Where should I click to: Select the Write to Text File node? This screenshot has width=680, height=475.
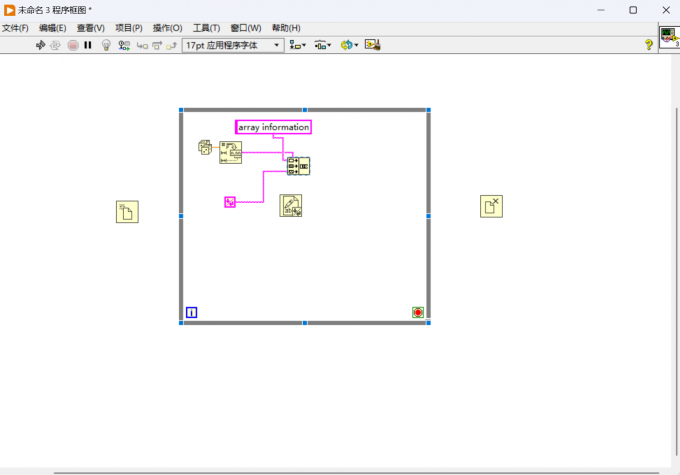pyautogui.click(x=291, y=206)
